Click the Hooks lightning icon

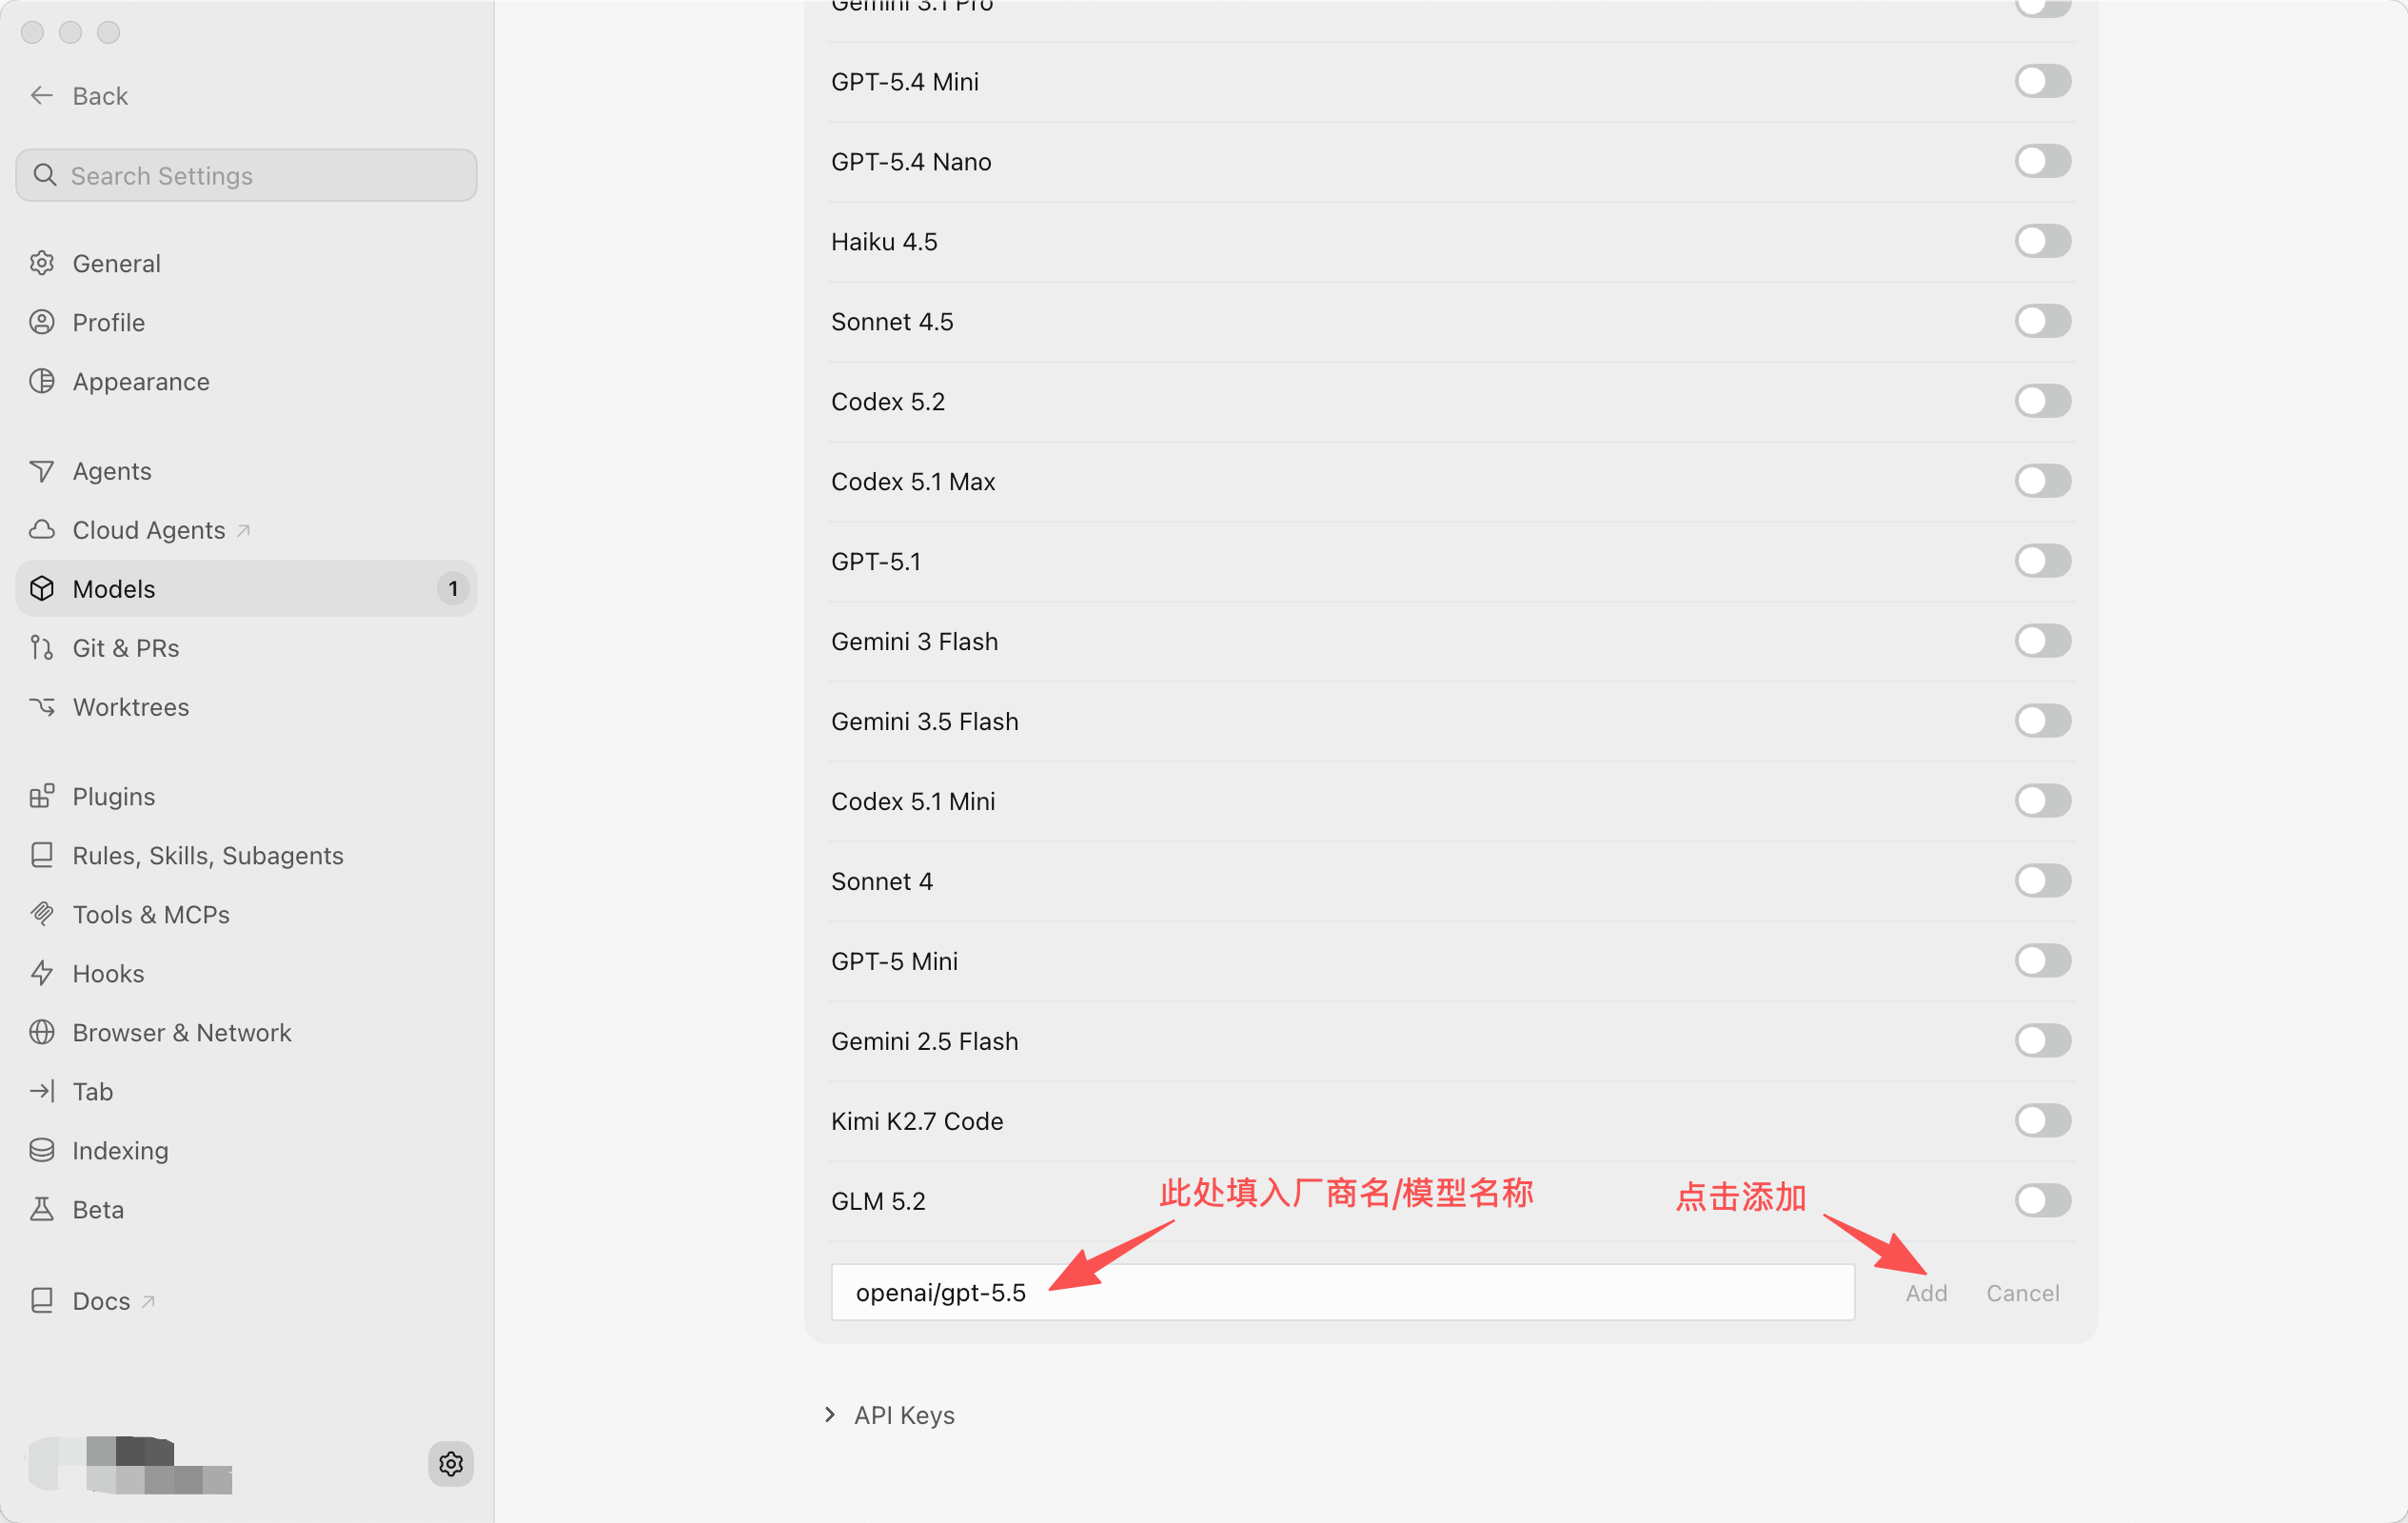[x=42, y=973]
